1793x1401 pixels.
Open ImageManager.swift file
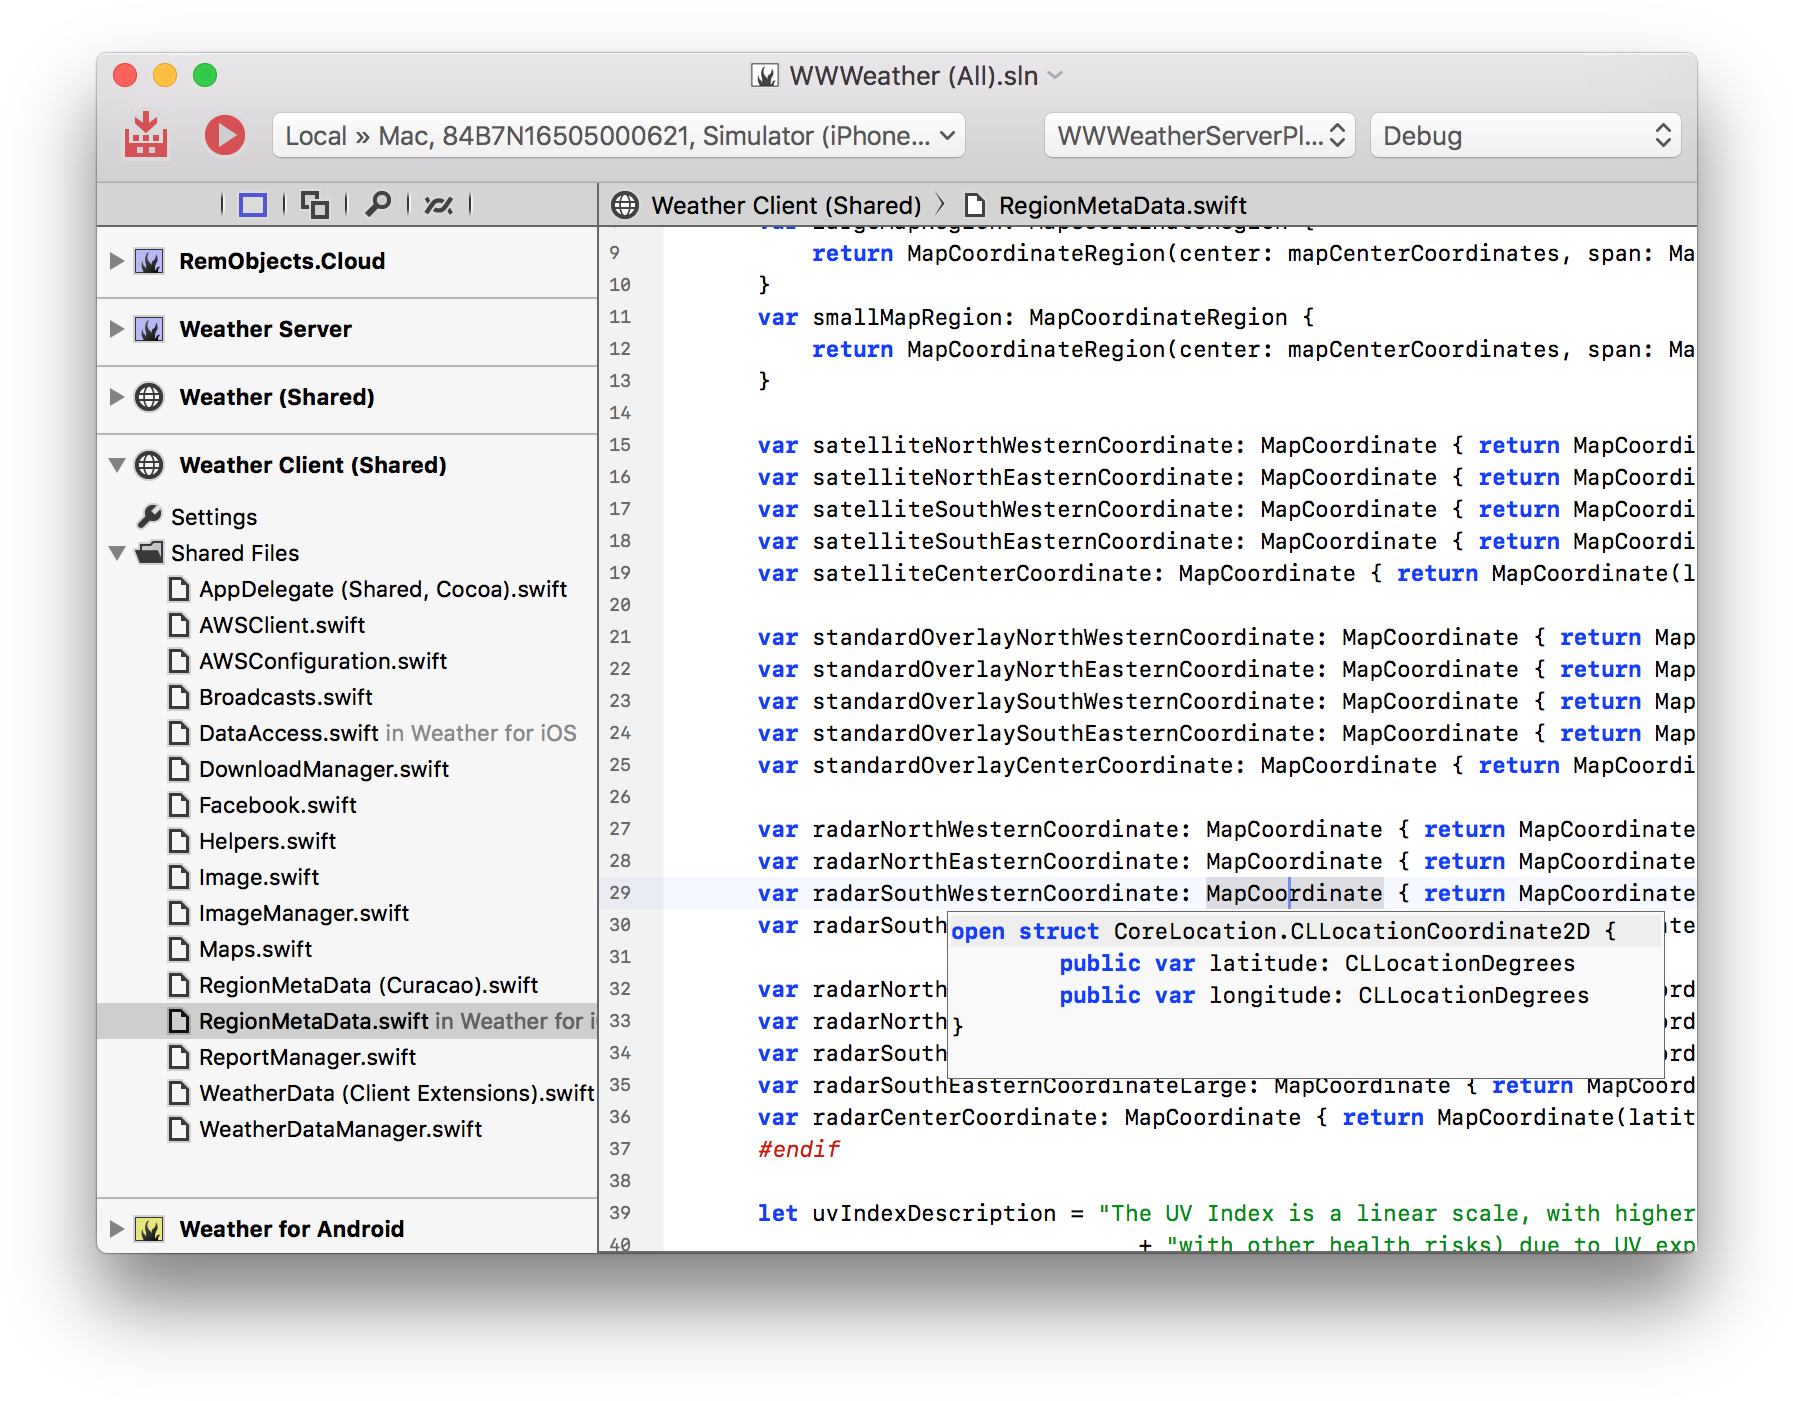[x=304, y=913]
